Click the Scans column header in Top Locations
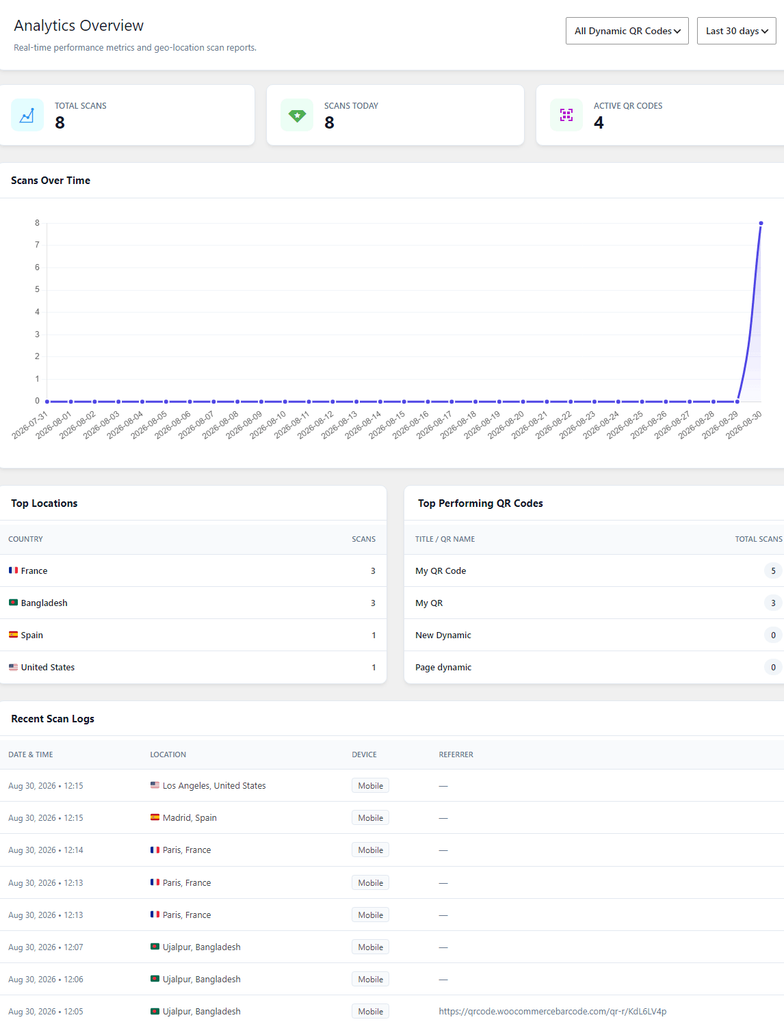The height and width of the screenshot is (1024, 784). (x=363, y=539)
